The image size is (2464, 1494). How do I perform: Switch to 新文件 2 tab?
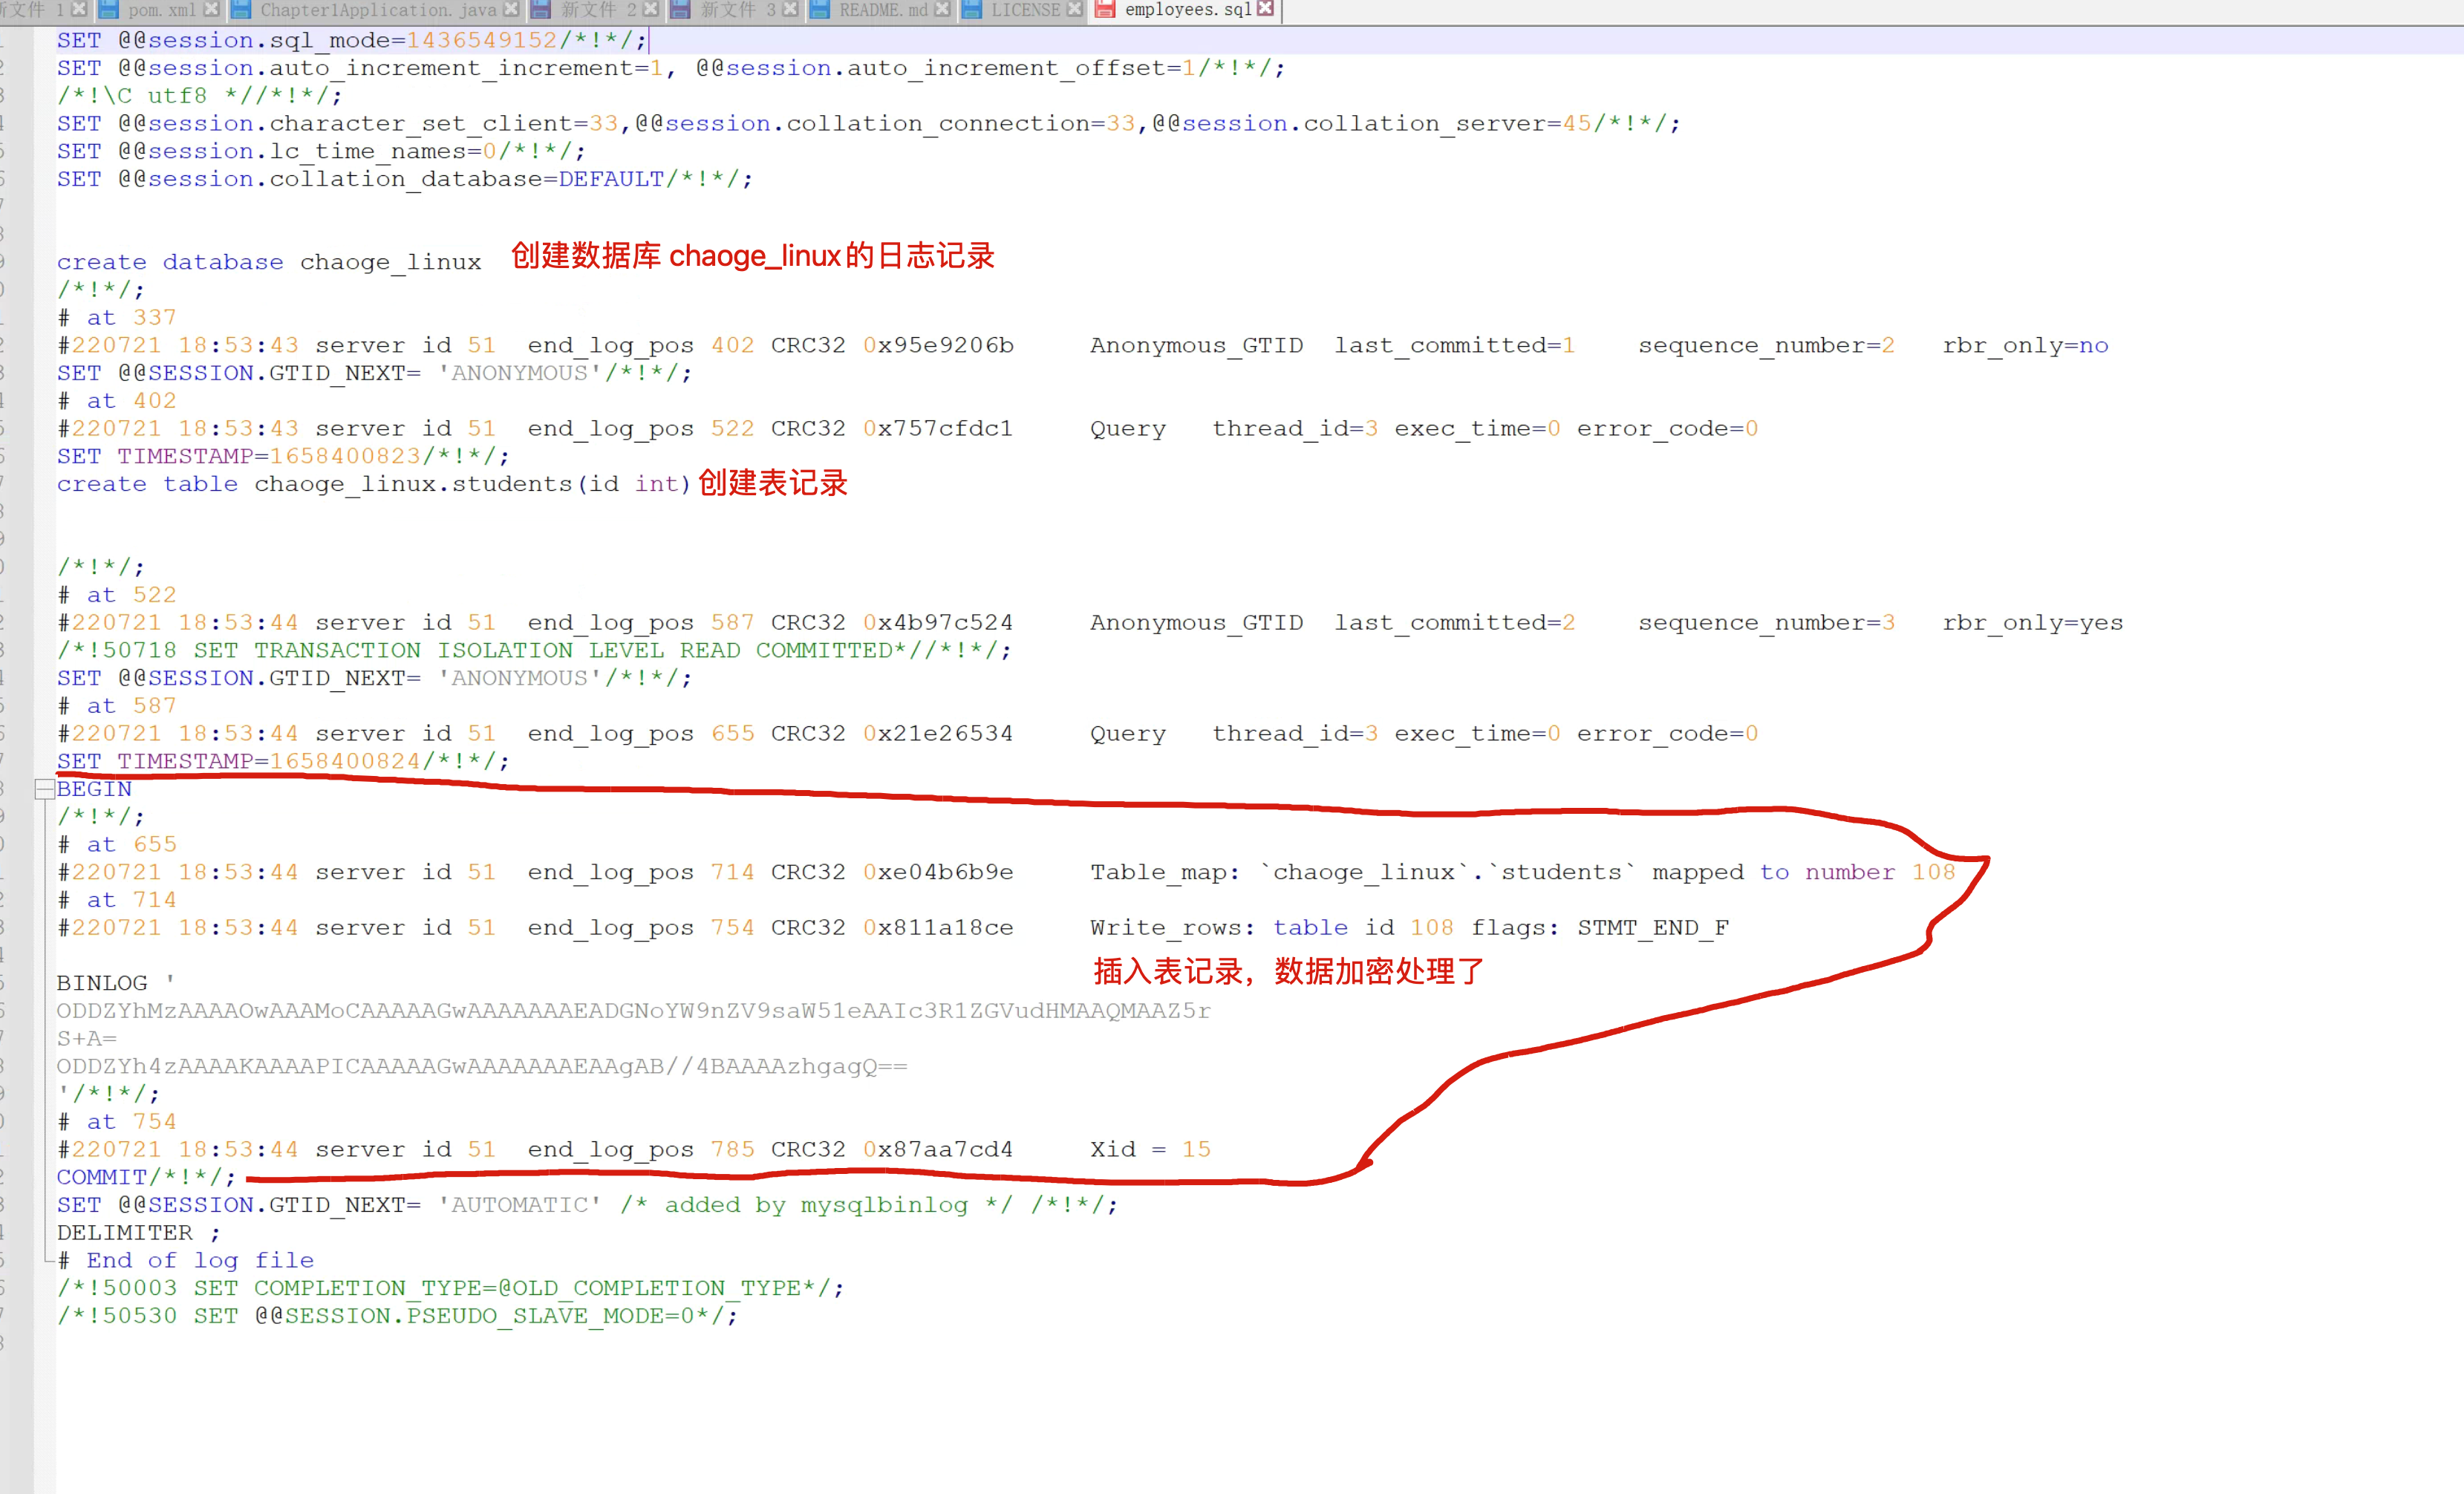[x=598, y=9]
